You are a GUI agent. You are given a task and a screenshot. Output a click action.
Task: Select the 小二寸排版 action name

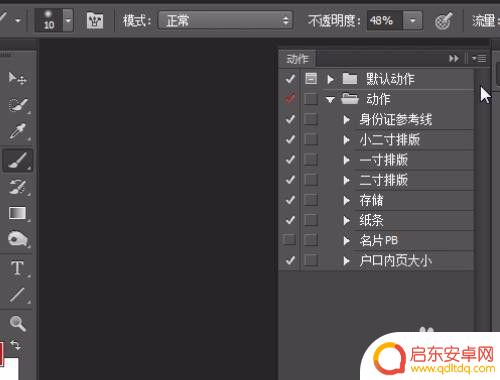coord(390,140)
